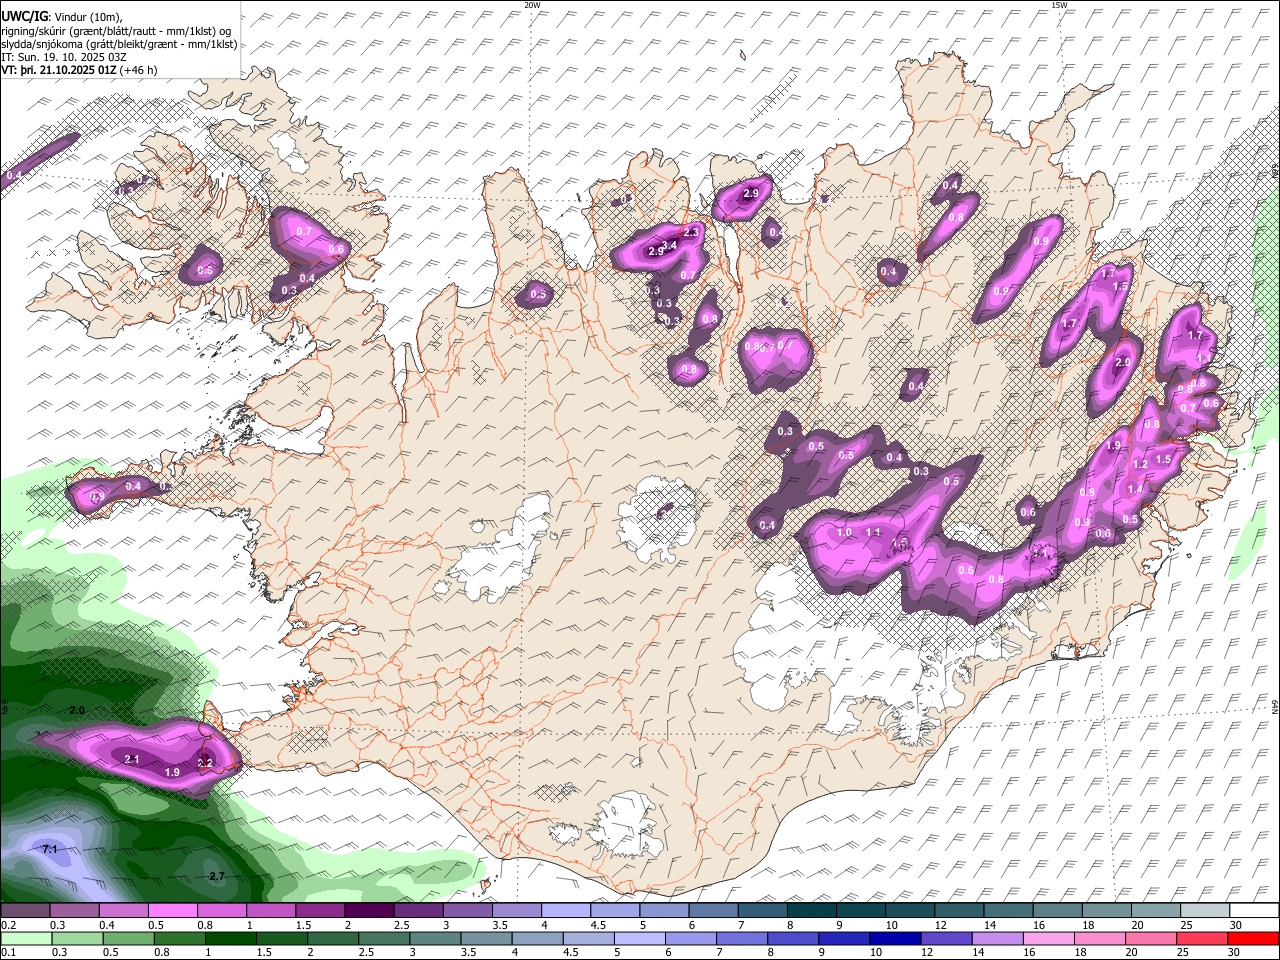The height and width of the screenshot is (960, 1280).
Task: Click the grey-blue 3.5 rain legend swatch
Action: [x=487, y=938]
